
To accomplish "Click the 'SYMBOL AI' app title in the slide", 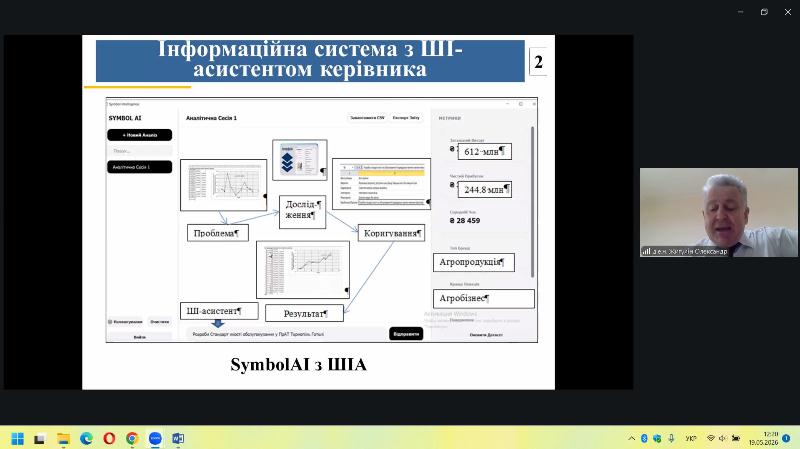I will (125, 118).
